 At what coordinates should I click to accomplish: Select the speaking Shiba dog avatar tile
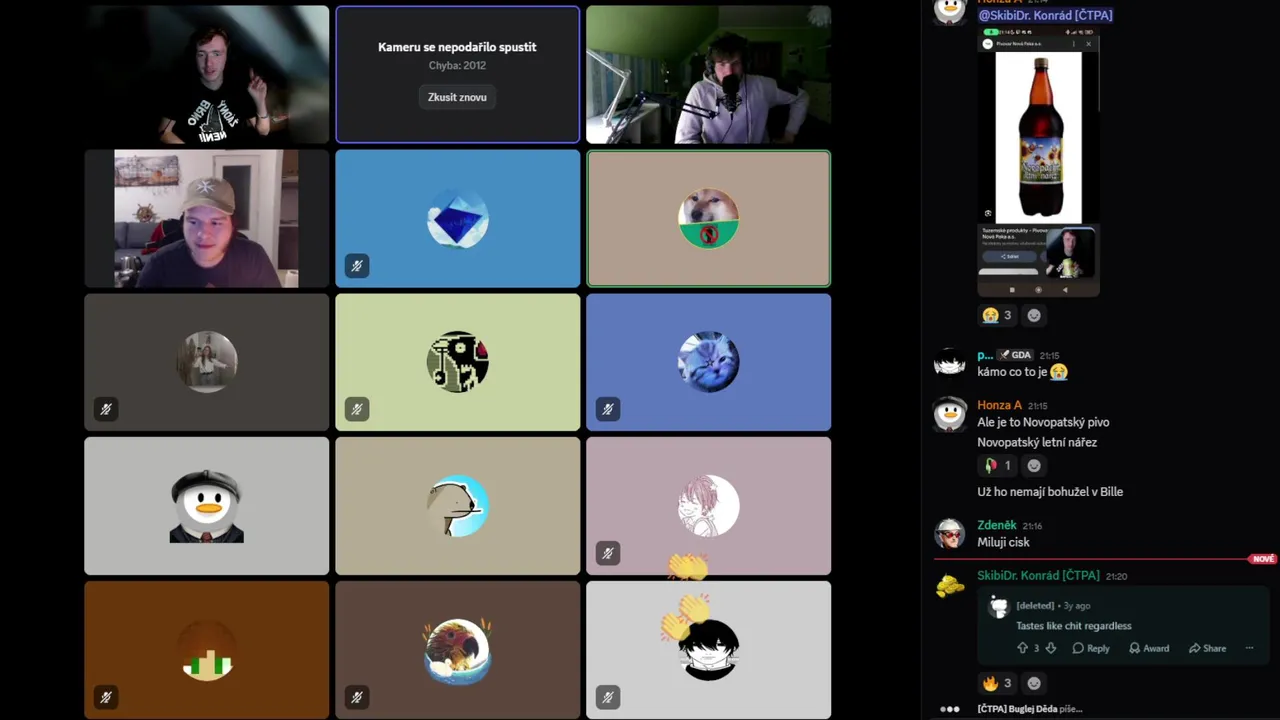tap(708, 219)
